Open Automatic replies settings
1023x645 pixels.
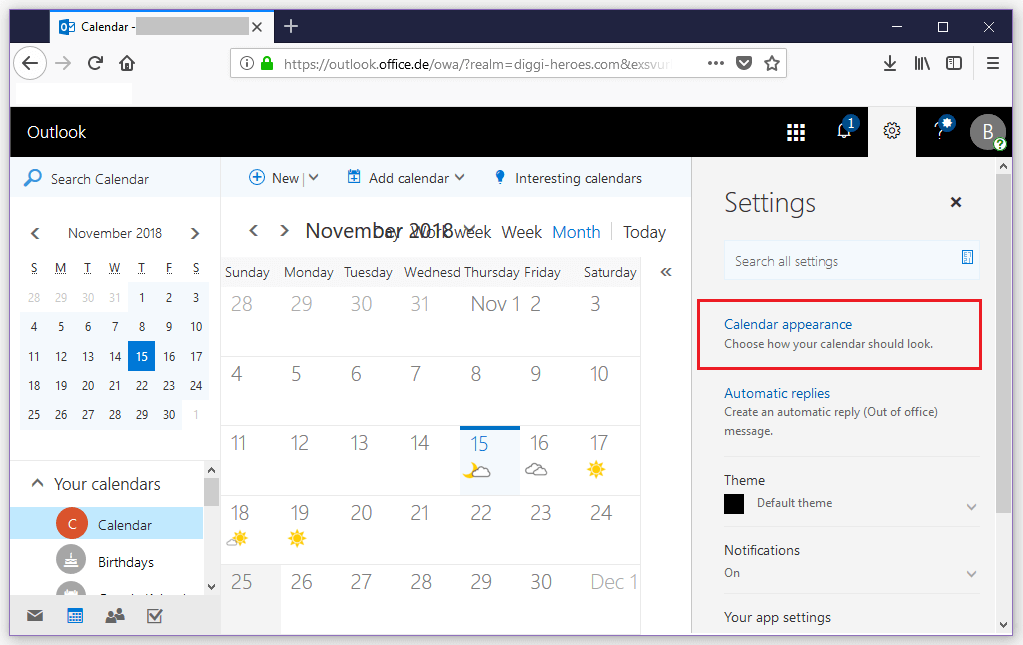click(776, 393)
